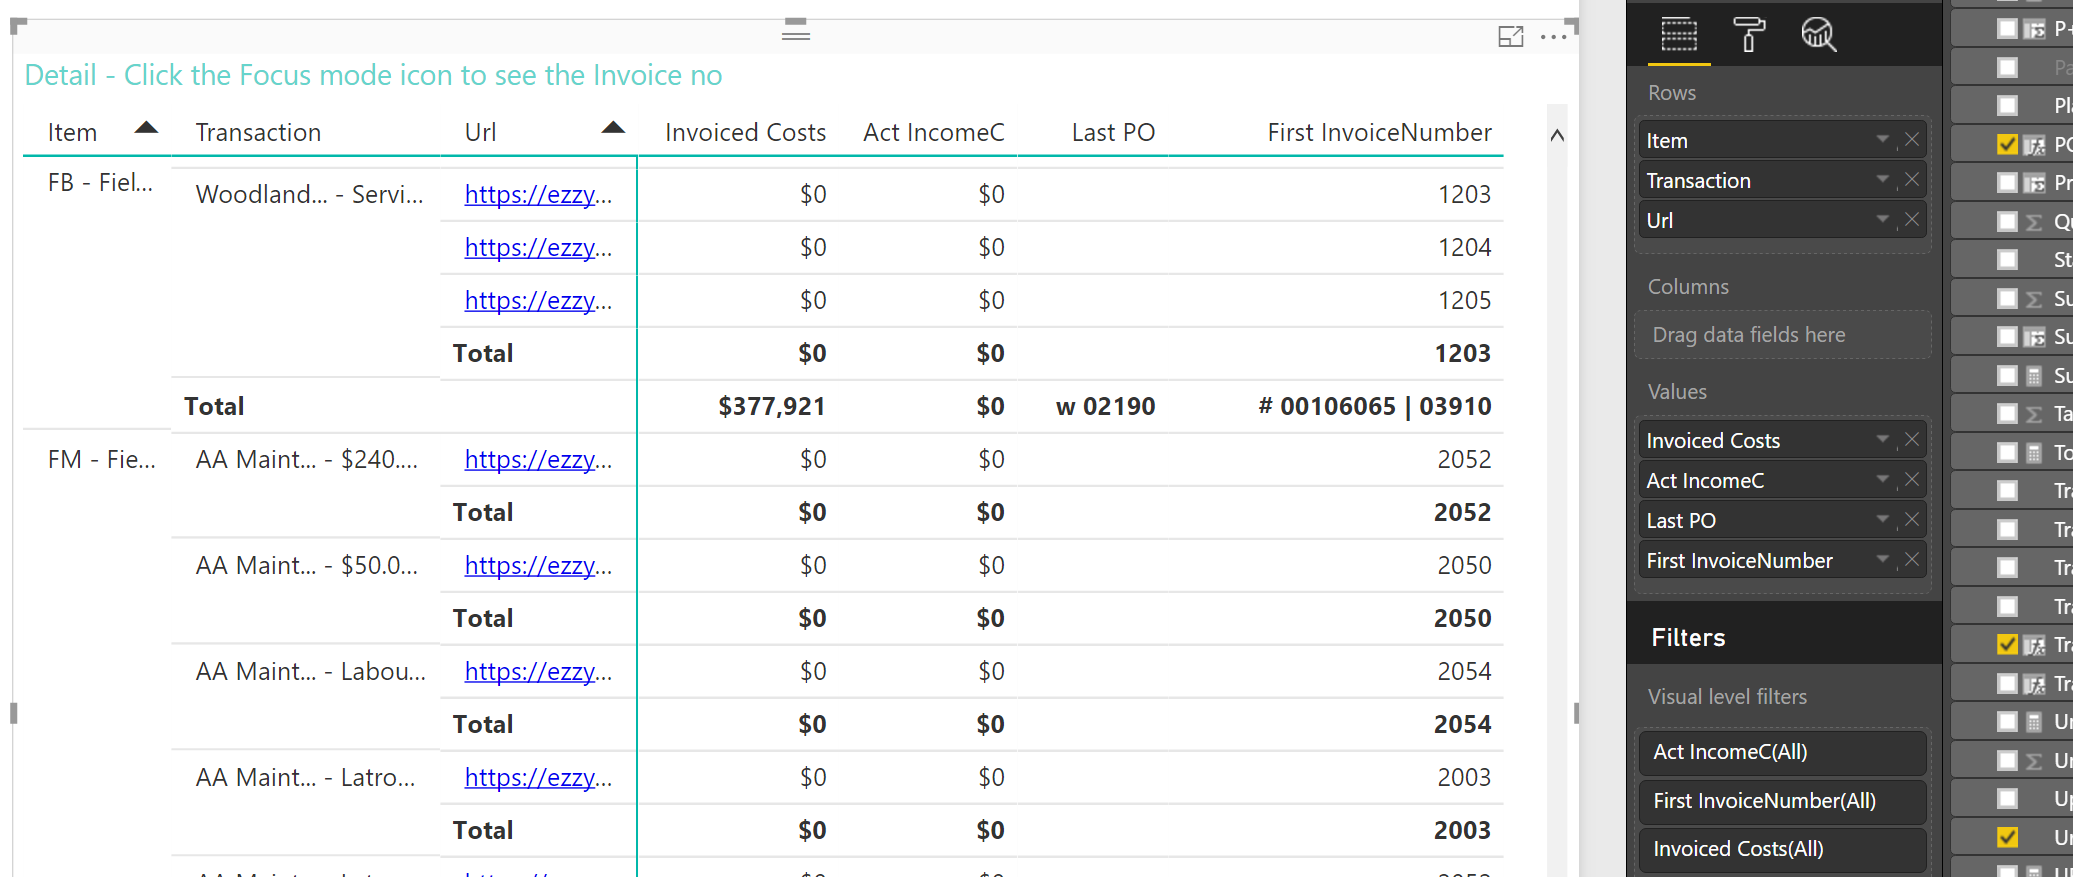Click the table scrollbar up arrow

click(1557, 135)
